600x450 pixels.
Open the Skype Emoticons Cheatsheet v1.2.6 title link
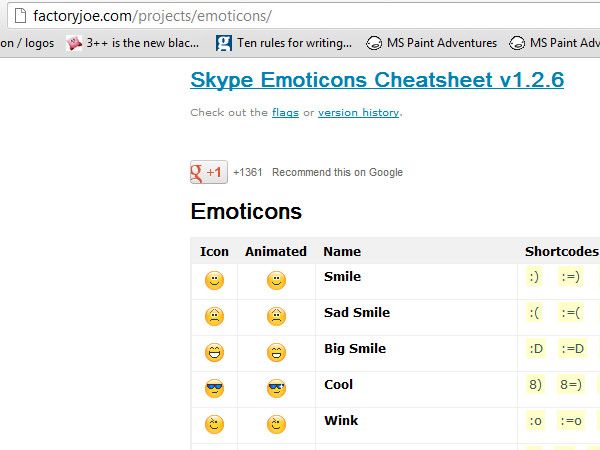point(377,80)
